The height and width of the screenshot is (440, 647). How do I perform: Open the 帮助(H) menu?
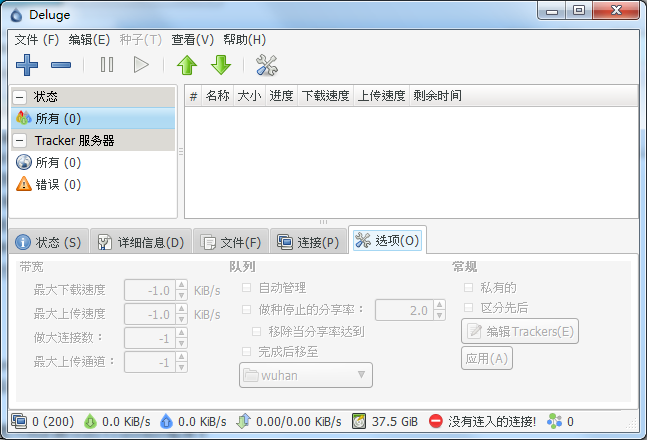[245, 40]
